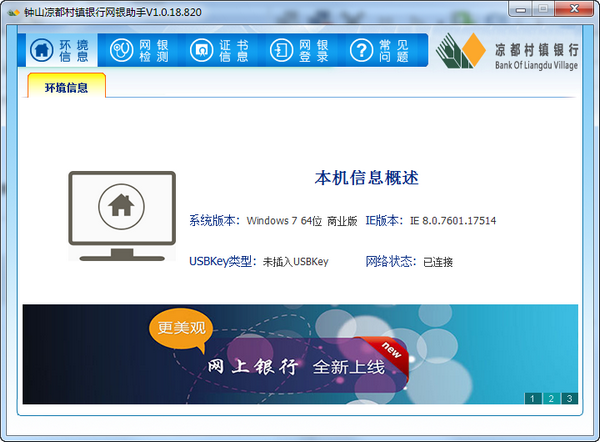600x442 pixels.
Task: Click the large monitor home icon
Action: [x=121, y=214]
